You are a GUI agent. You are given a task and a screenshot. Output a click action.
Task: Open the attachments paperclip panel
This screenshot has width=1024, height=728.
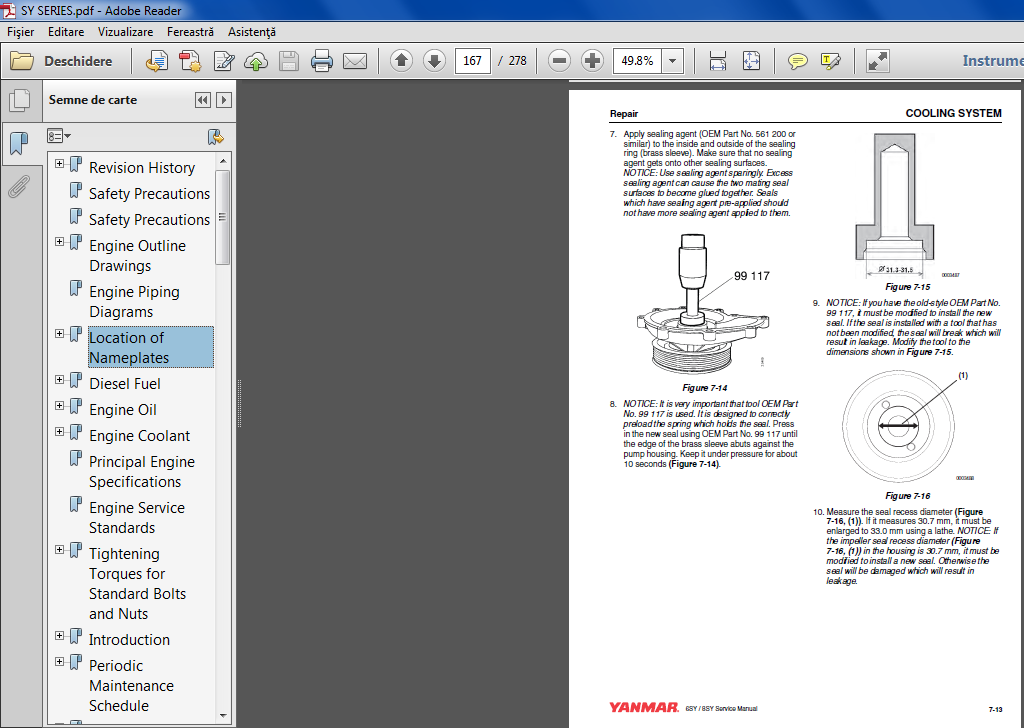20,187
